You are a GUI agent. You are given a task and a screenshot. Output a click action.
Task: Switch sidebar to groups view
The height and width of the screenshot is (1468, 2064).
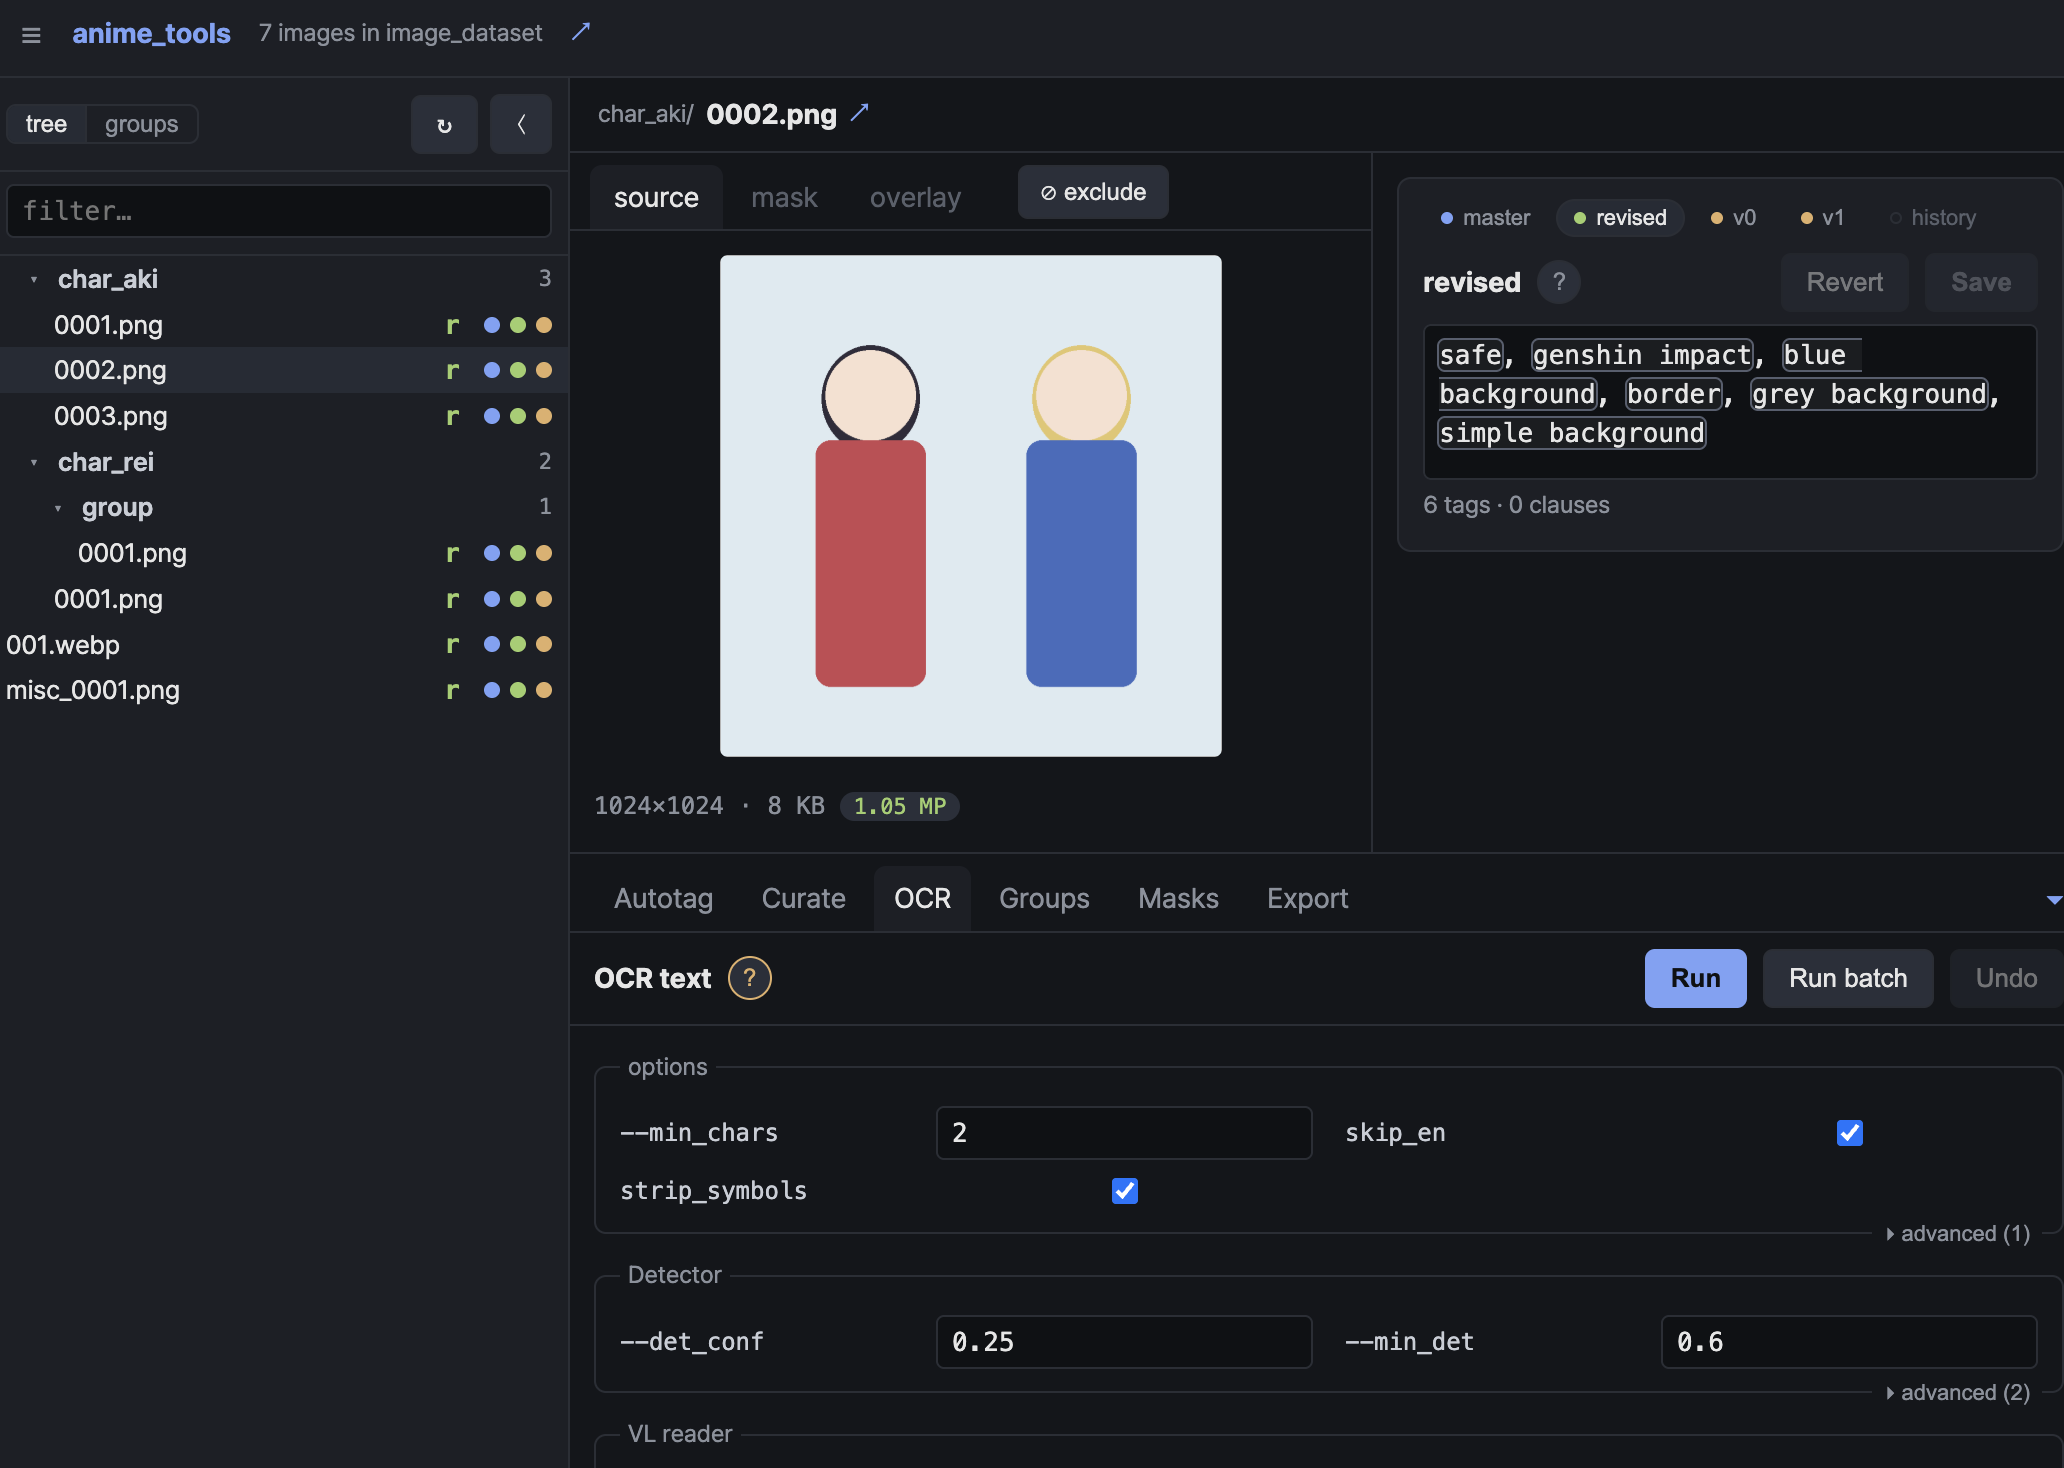[x=141, y=124]
